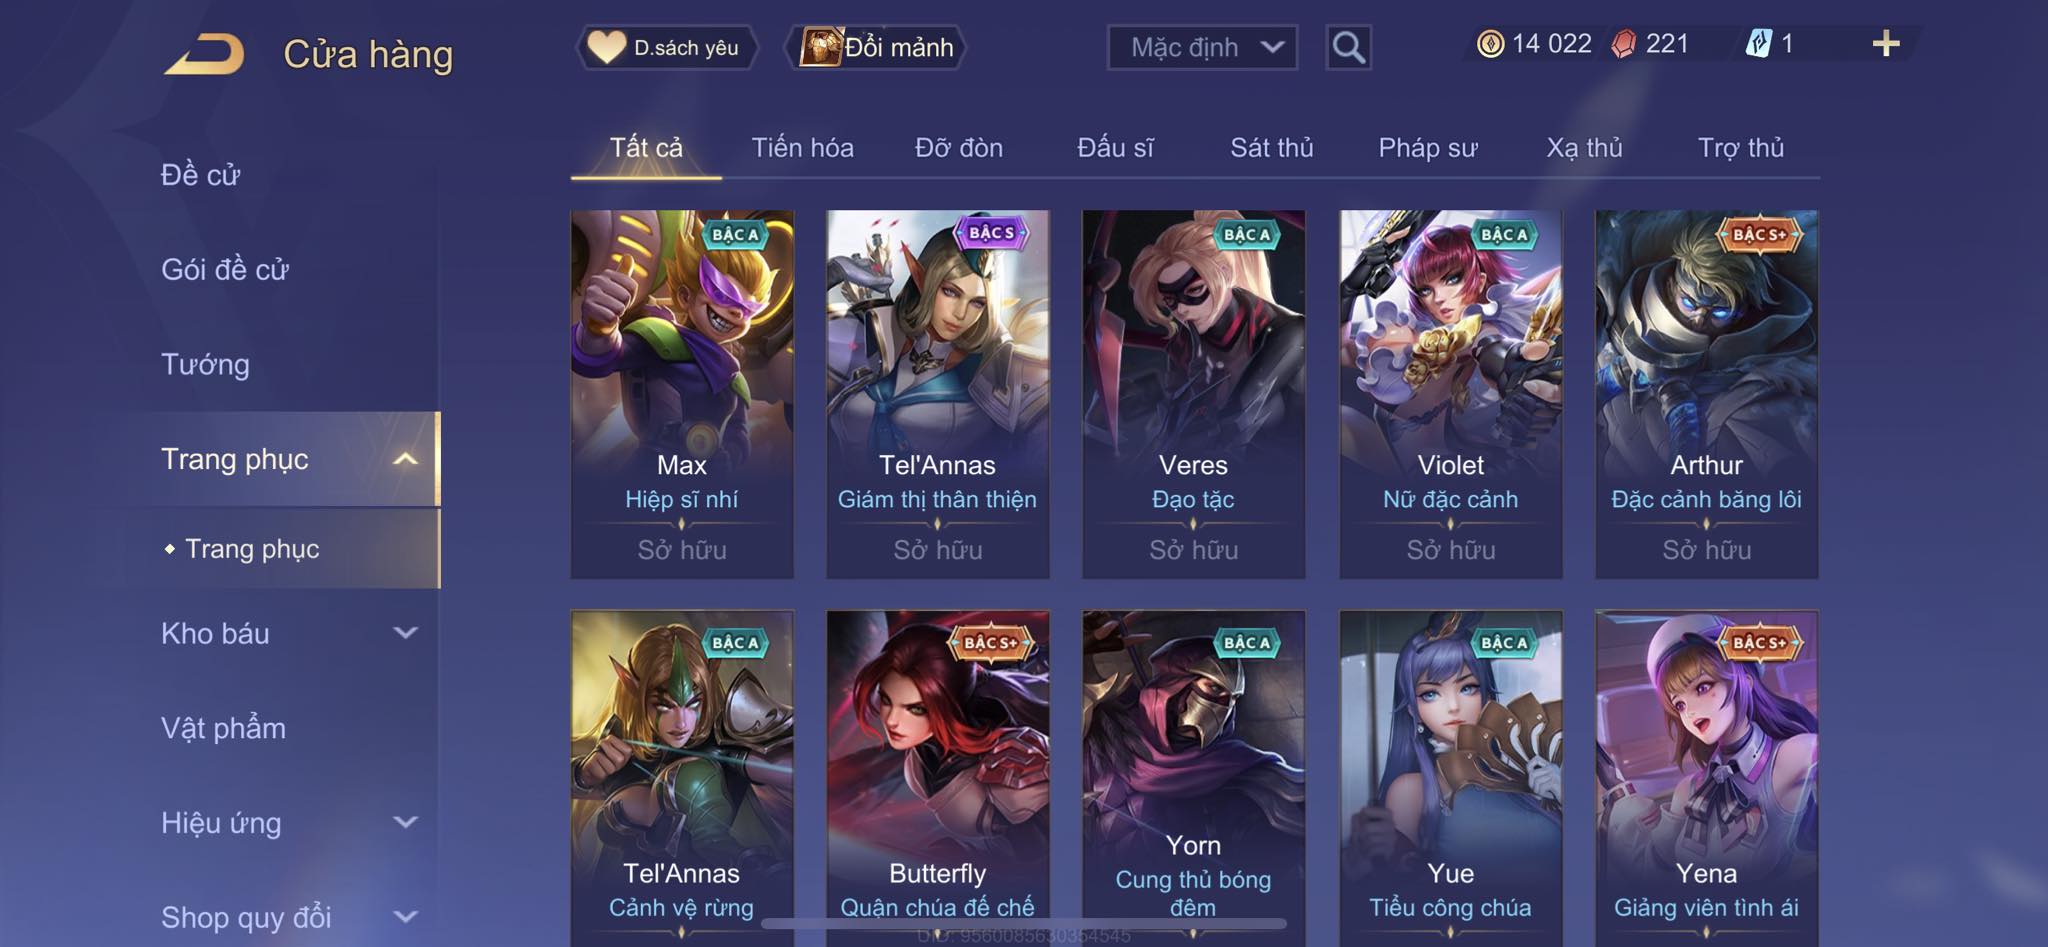Select the Arthur Đặc cảnh băng lôi skin
Image resolution: width=2048 pixels, height=947 pixels.
(x=1706, y=394)
